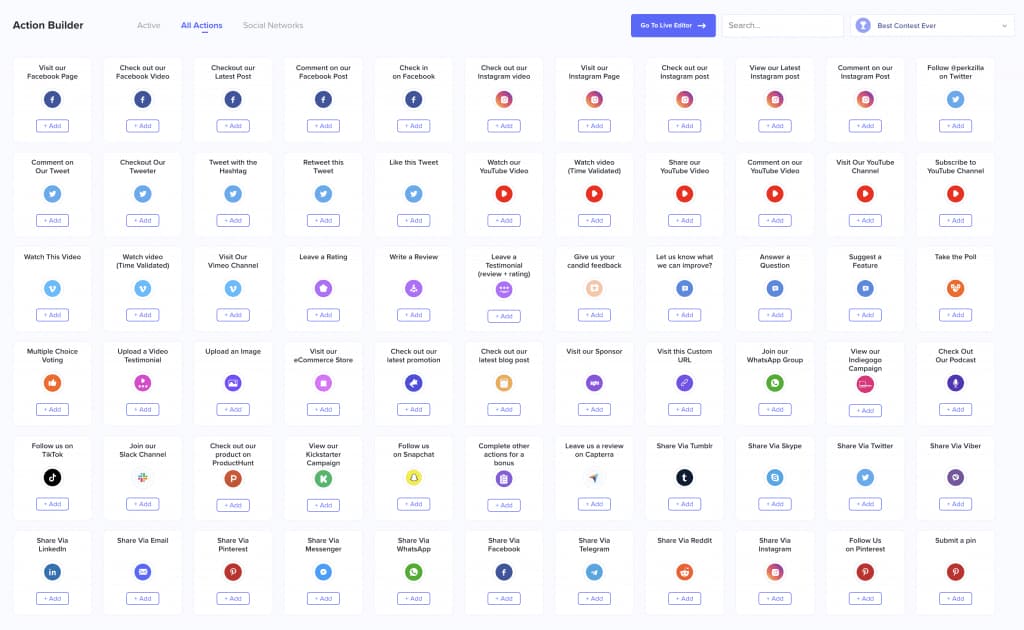Add the Share Via WhatsApp action
Image resolution: width=1024 pixels, height=630 pixels.
click(x=413, y=599)
